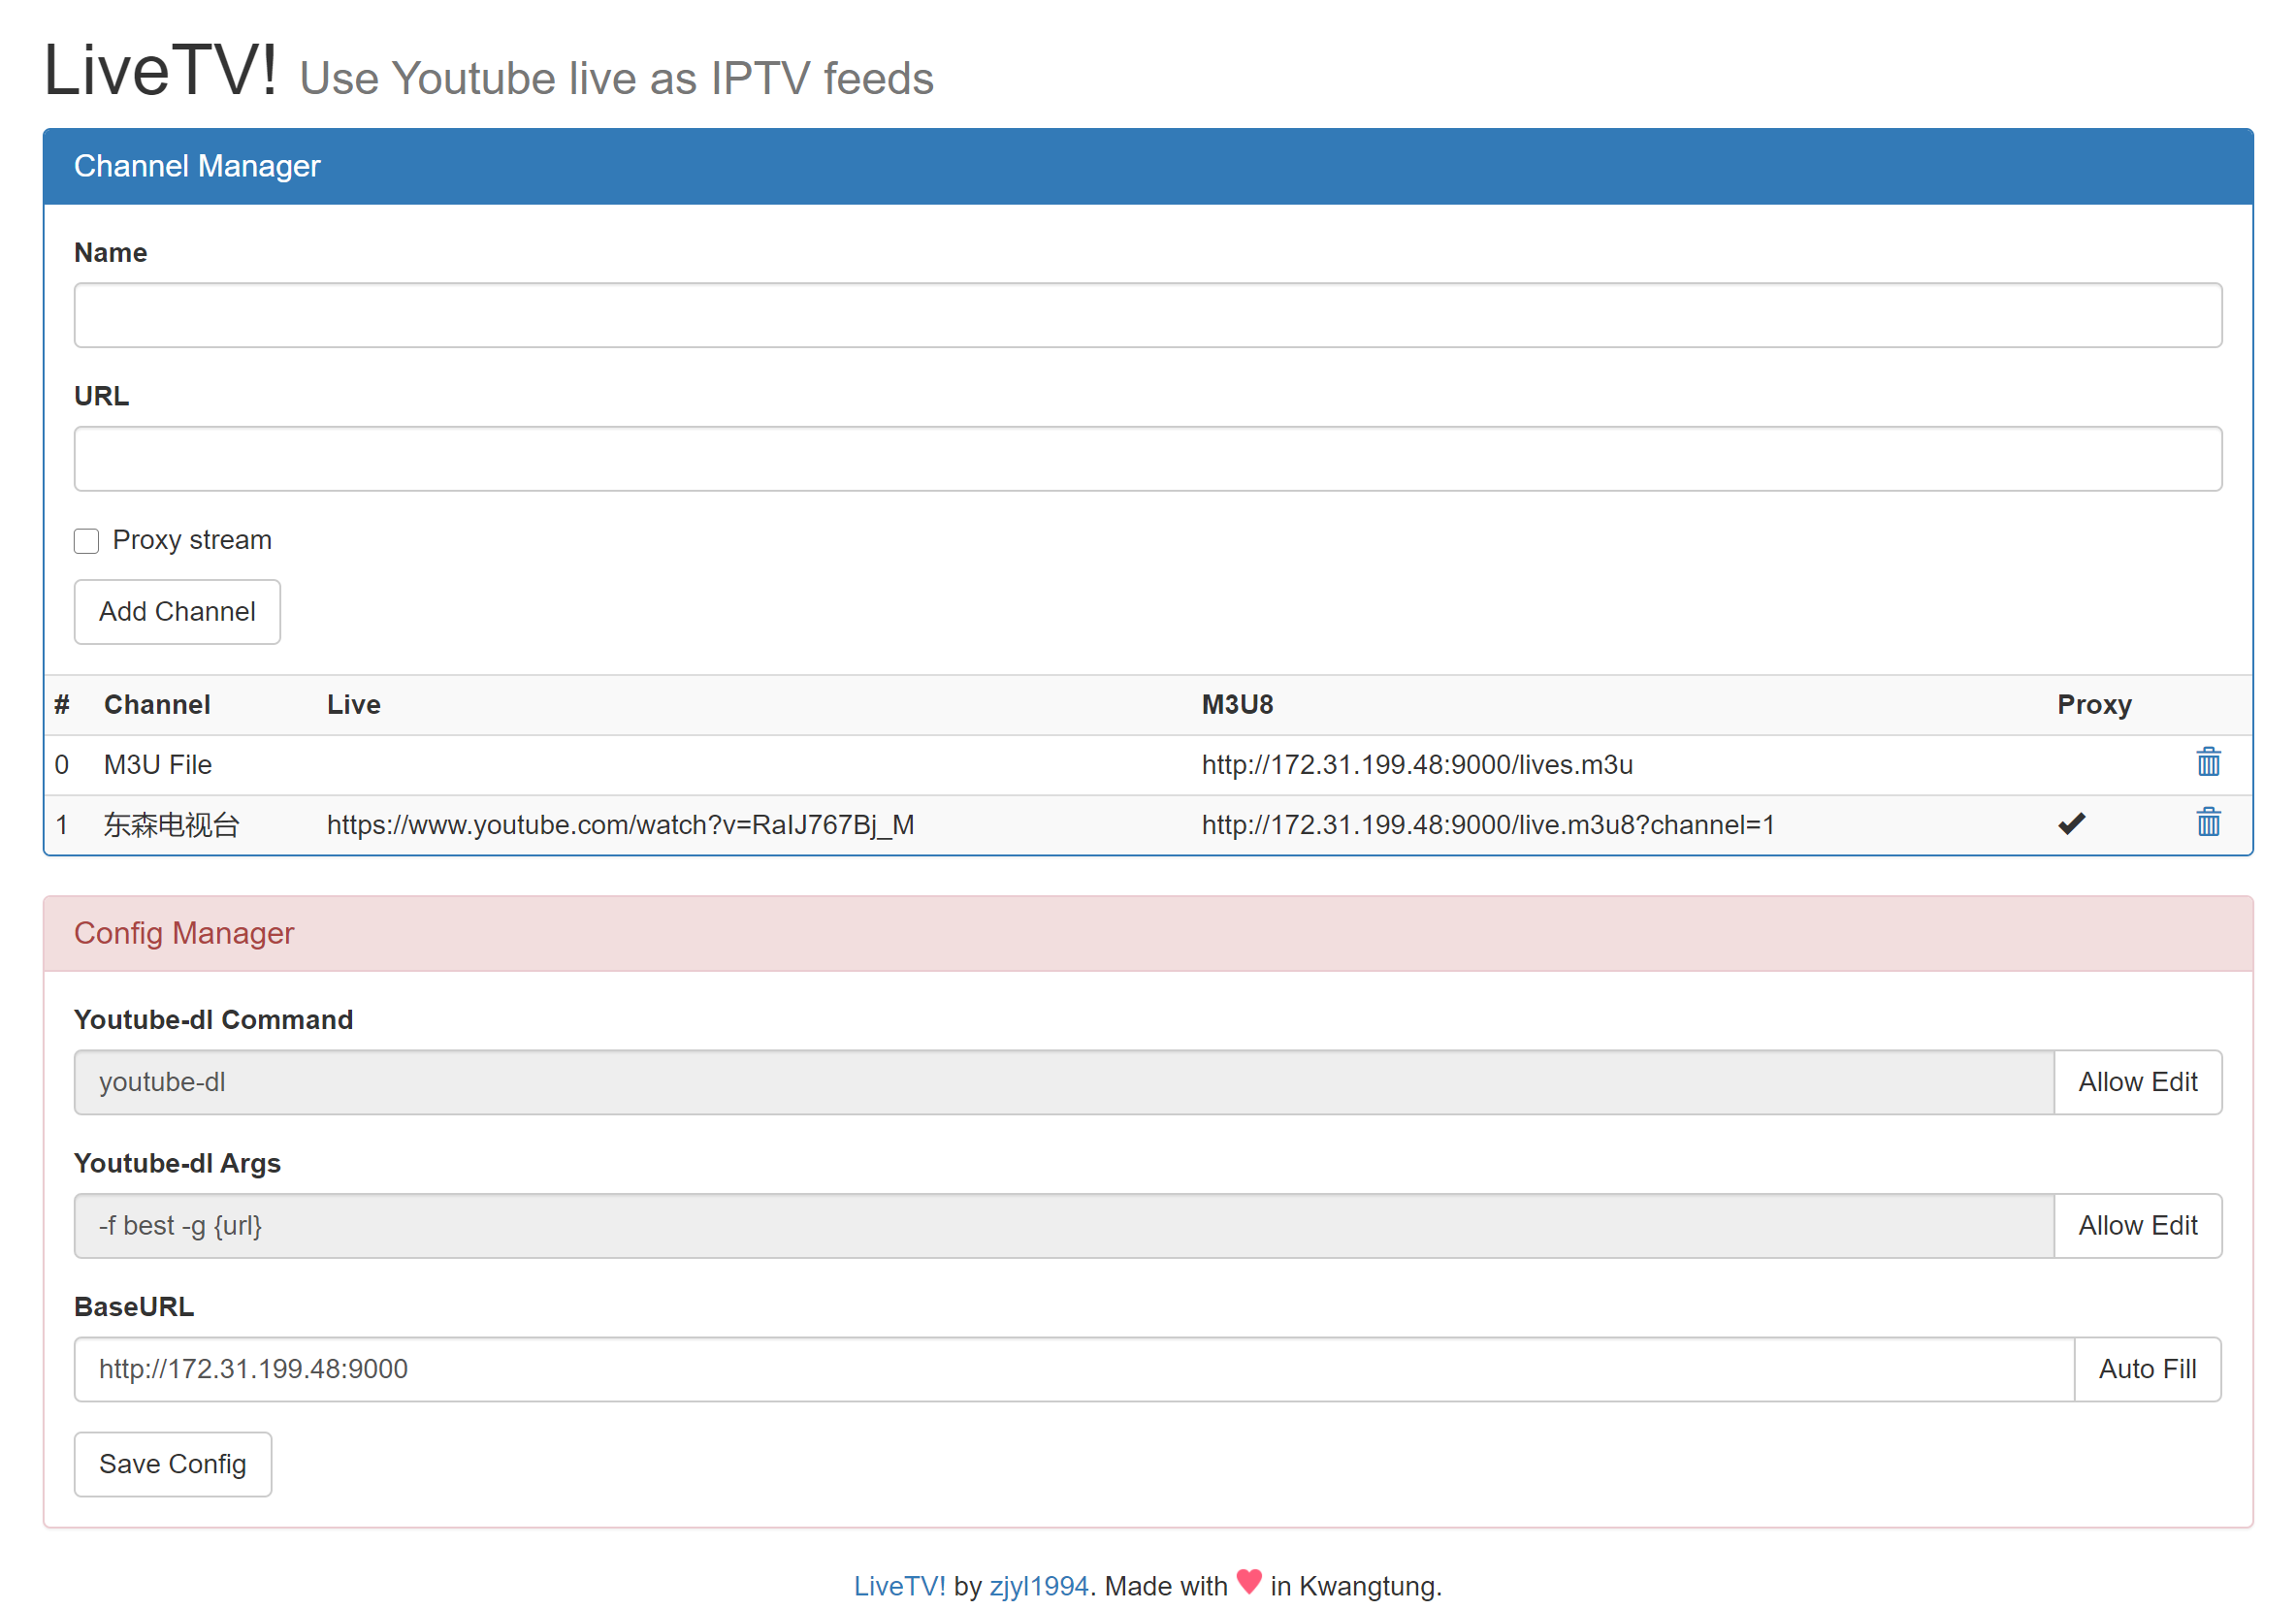This screenshot has height=1610, width=2296.
Task: Click the heart icon in the footer
Action: click(1248, 1581)
